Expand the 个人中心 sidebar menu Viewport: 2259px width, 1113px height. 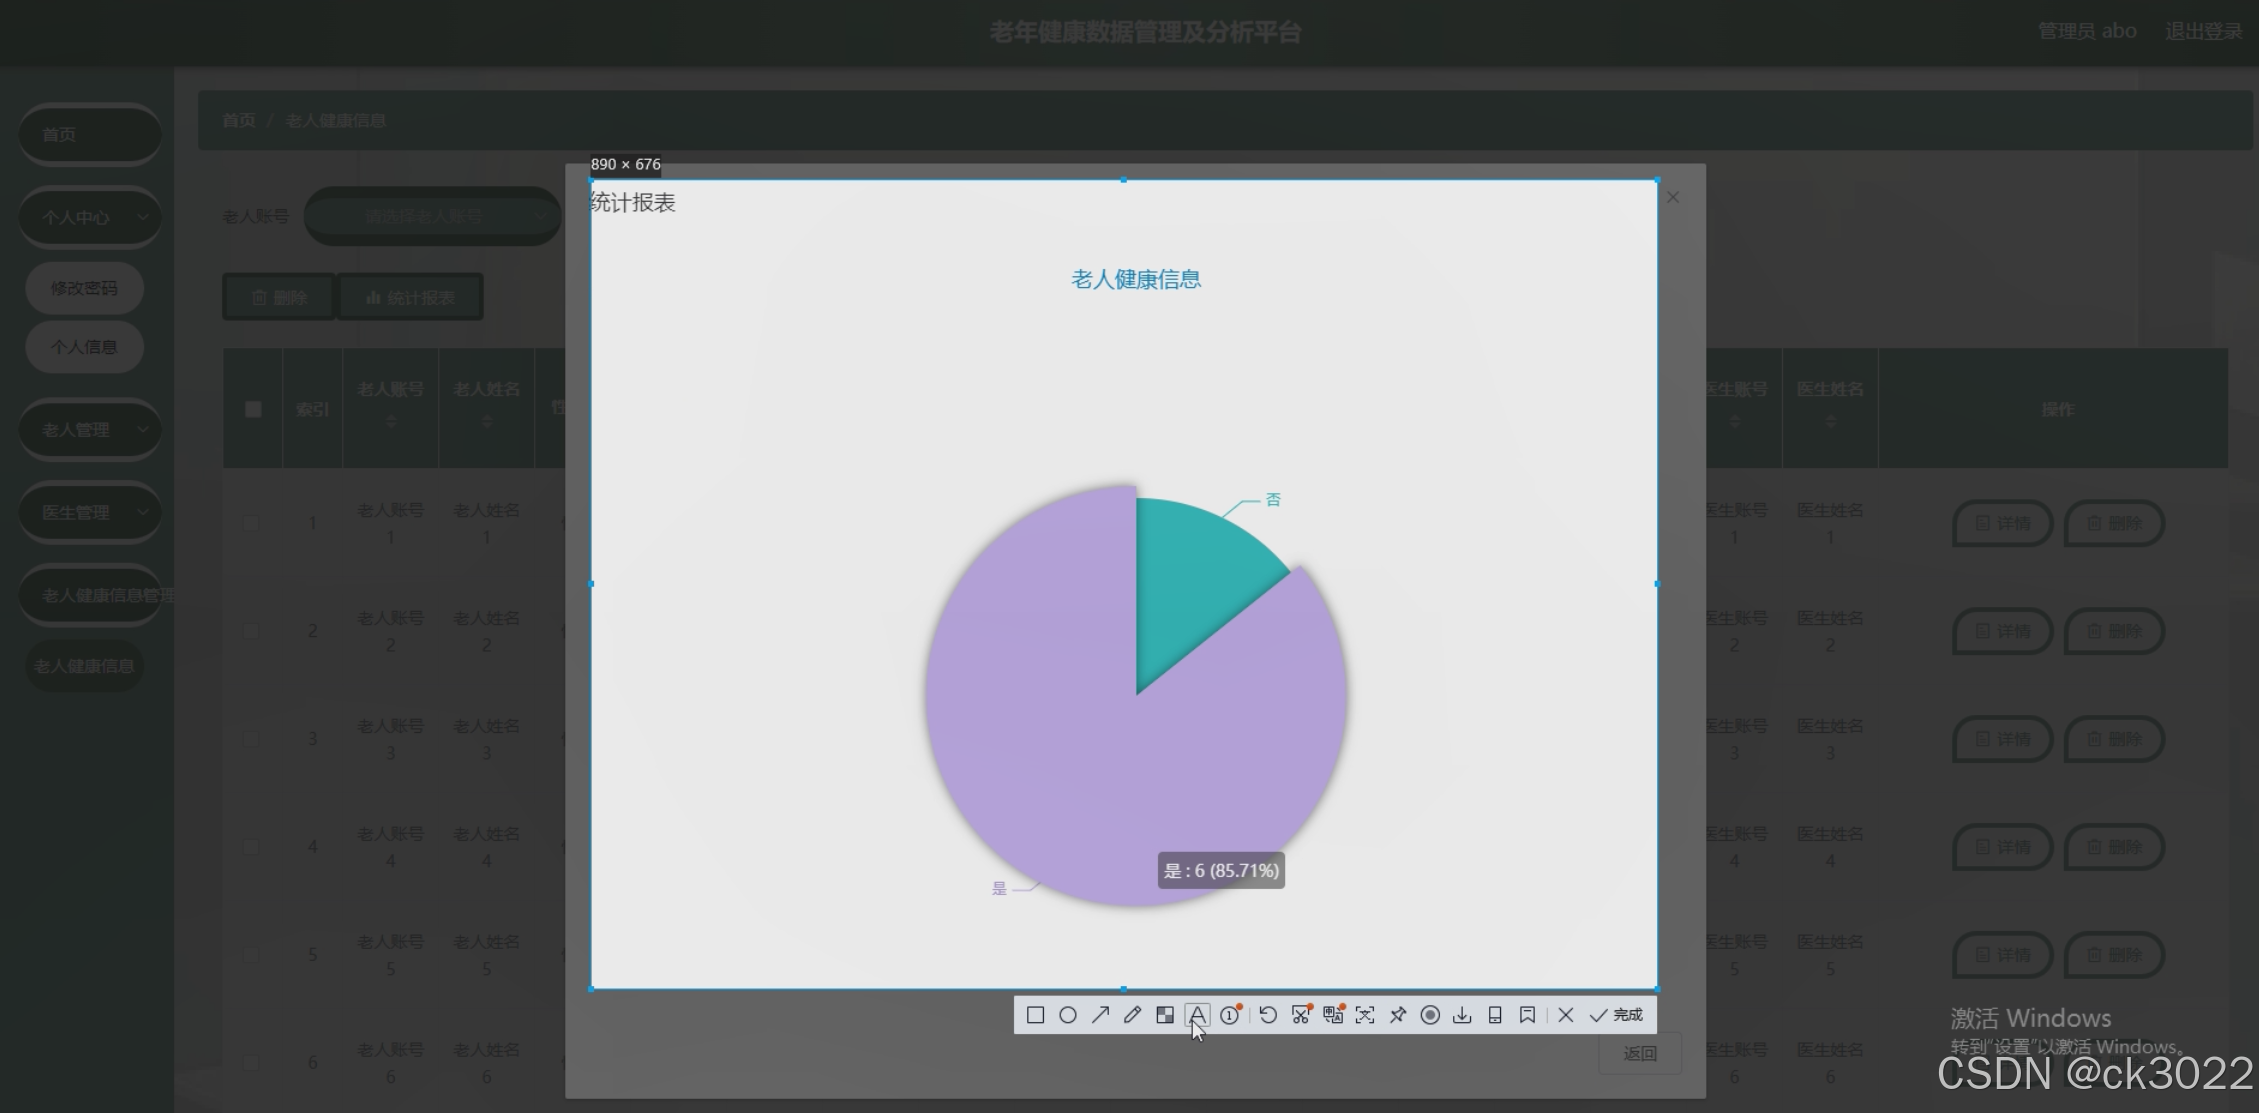pyautogui.click(x=90, y=217)
